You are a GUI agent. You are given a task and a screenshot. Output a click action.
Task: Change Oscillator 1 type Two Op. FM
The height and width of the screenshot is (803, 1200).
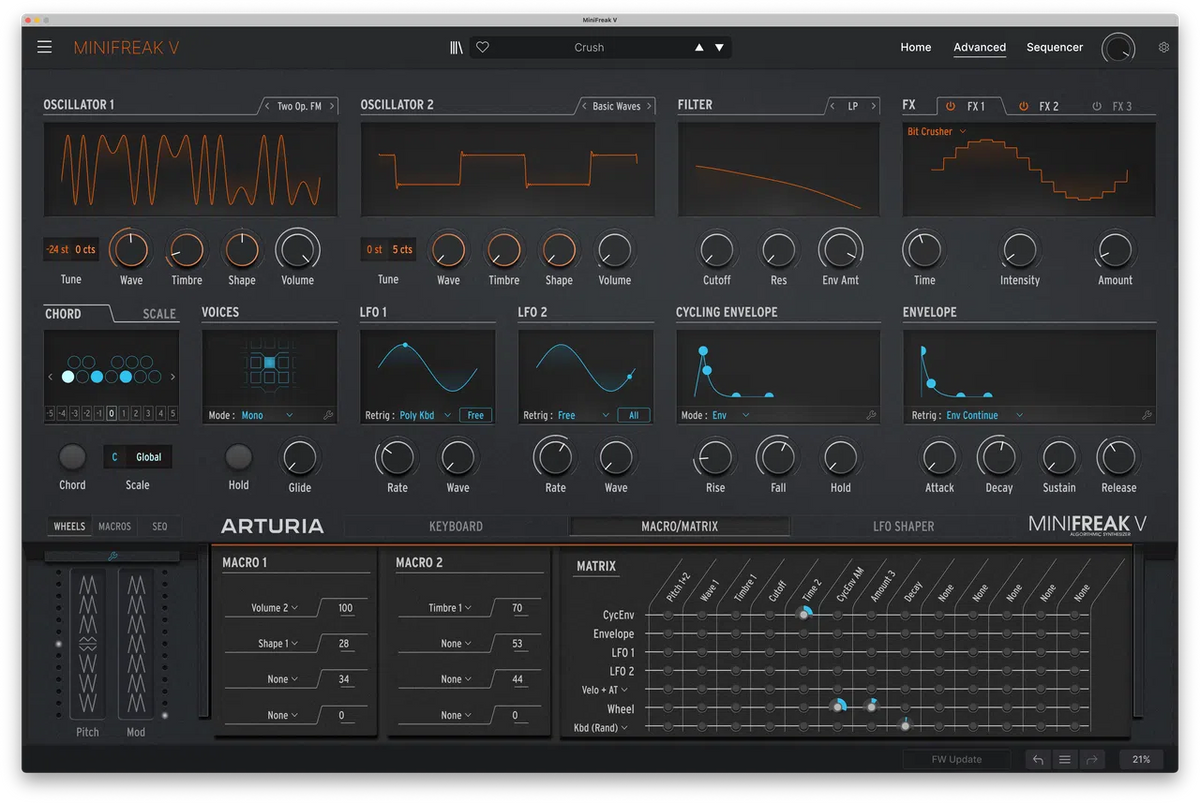click(x=300, y=105)
